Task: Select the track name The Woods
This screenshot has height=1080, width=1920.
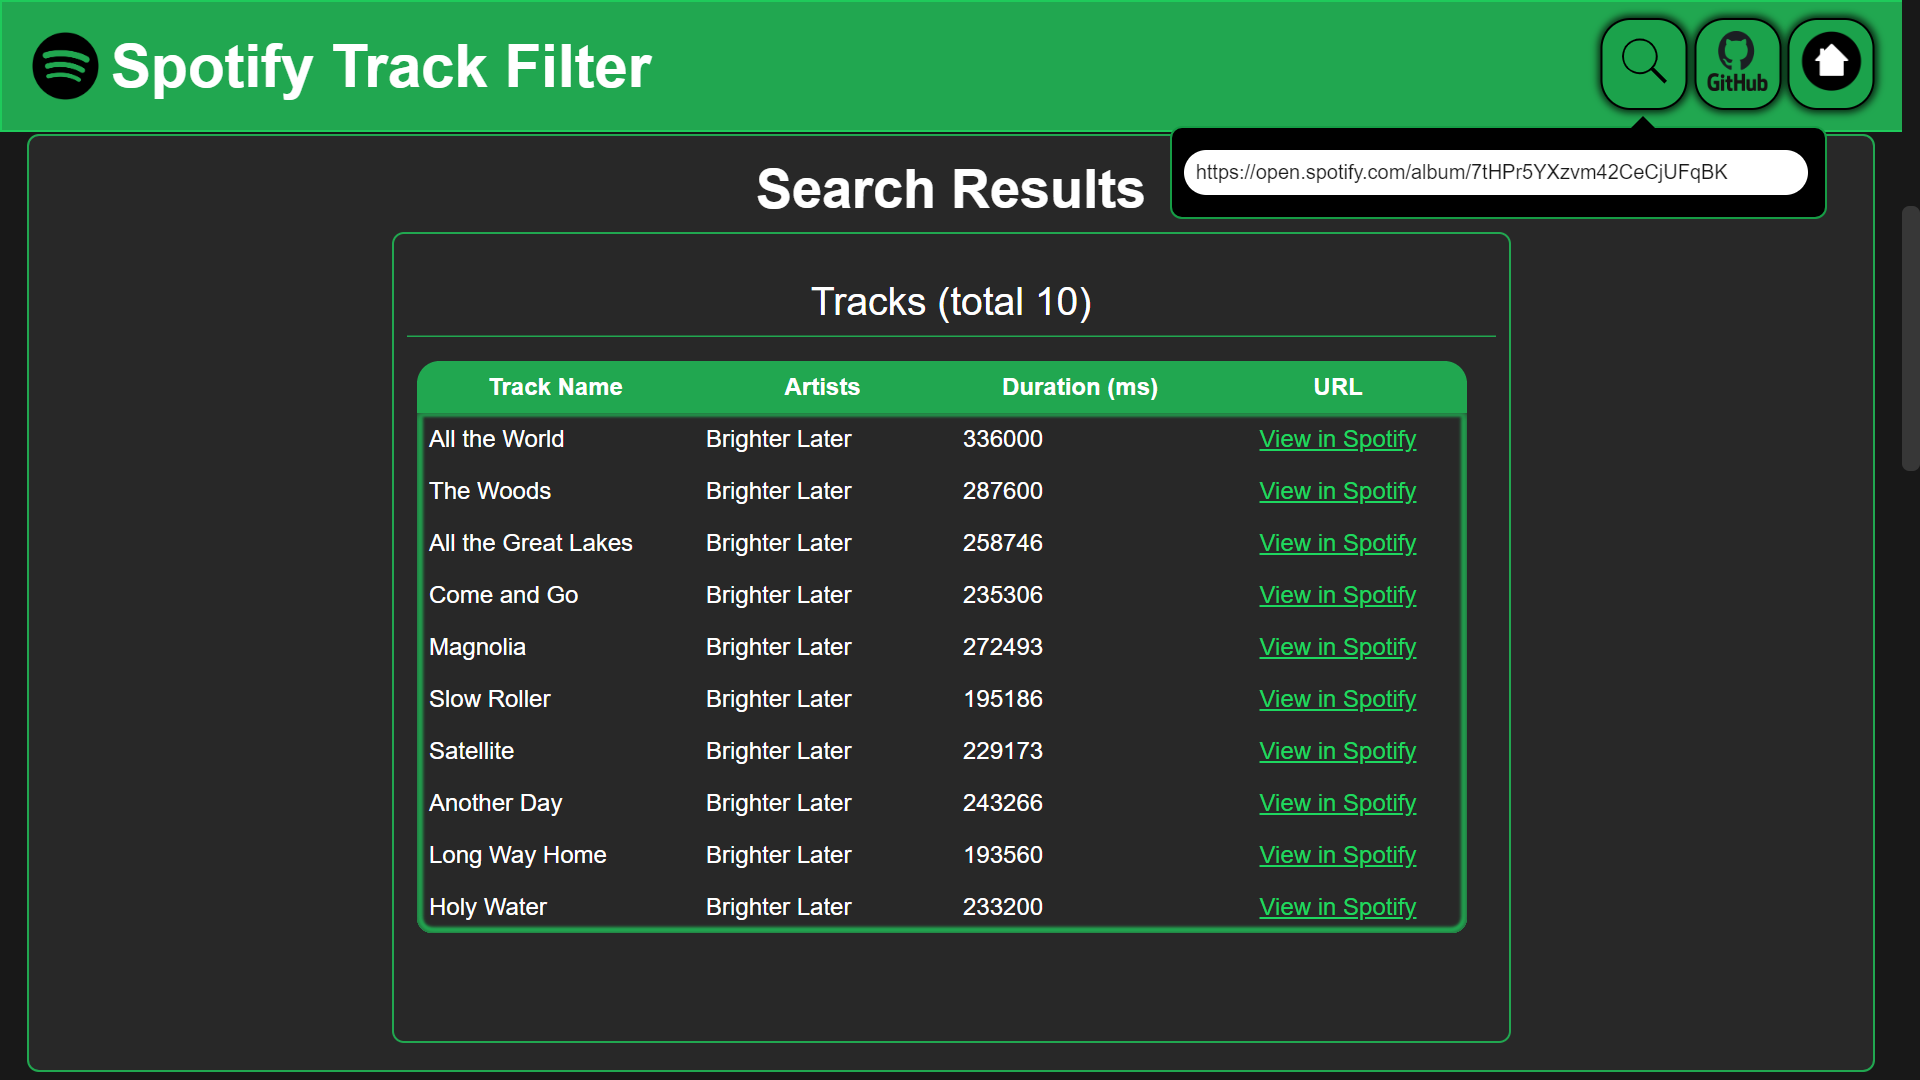Action: (490, 491)
